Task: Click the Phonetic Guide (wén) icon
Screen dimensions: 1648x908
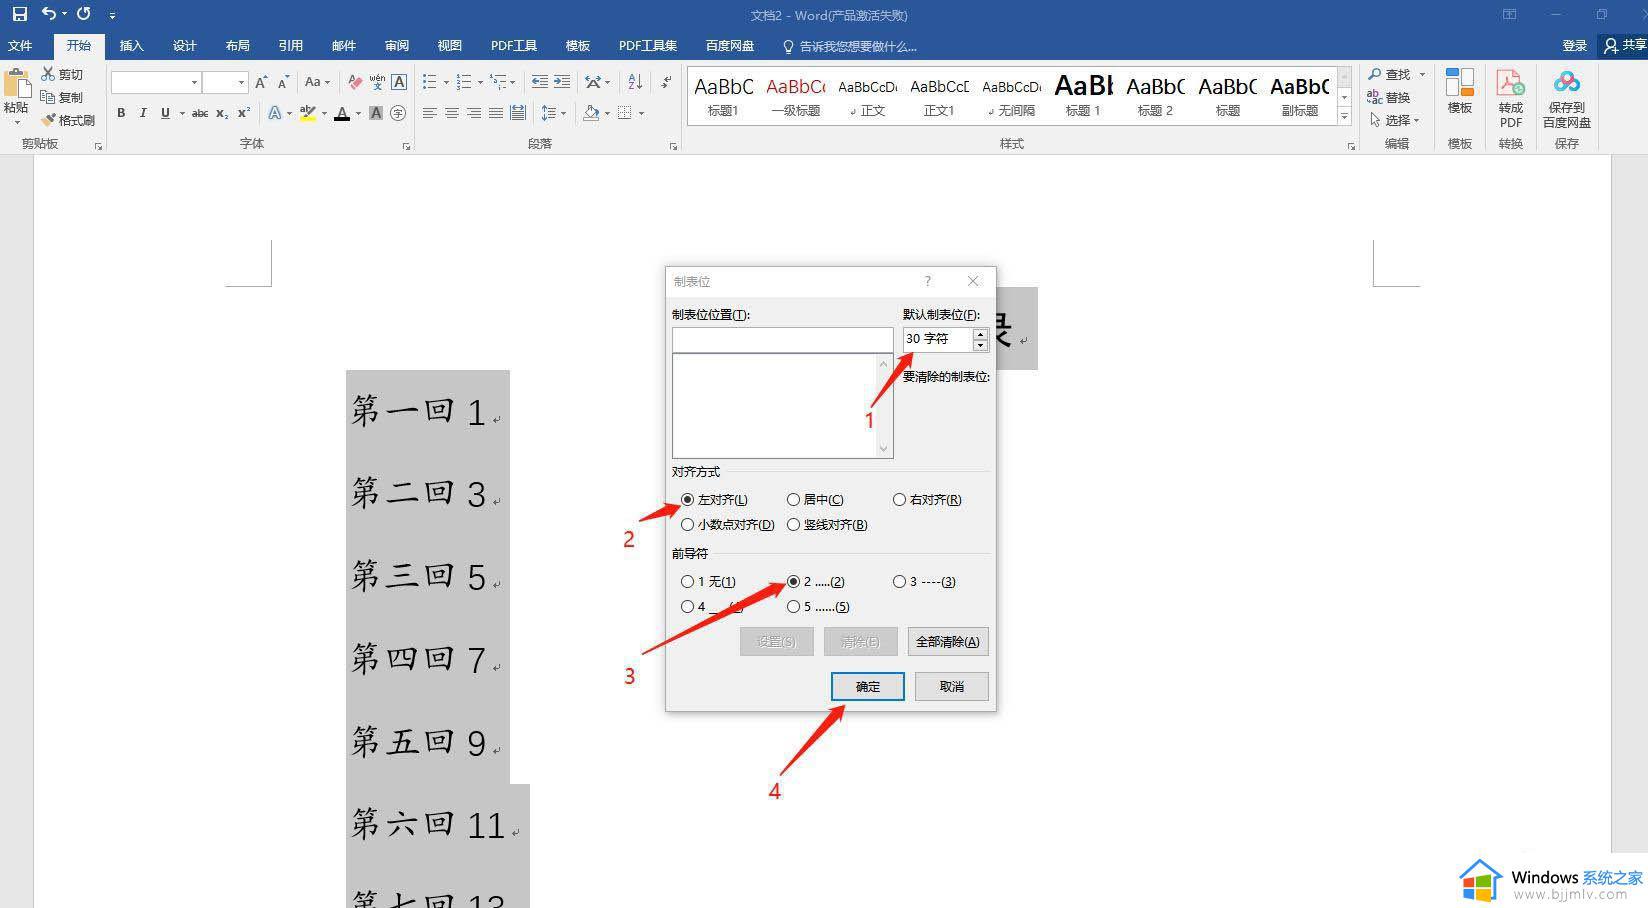Action: coord(377,82)
